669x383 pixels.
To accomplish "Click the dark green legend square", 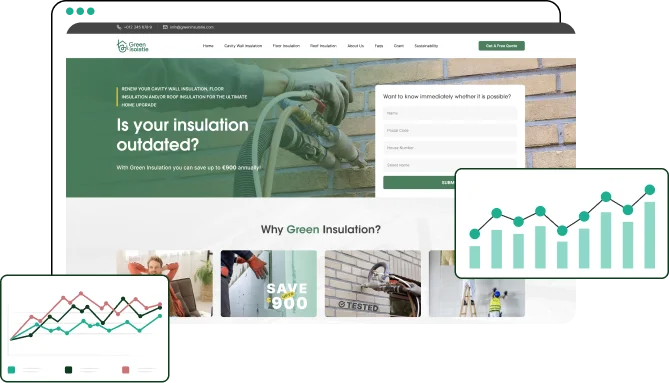I will coord(68,370).
